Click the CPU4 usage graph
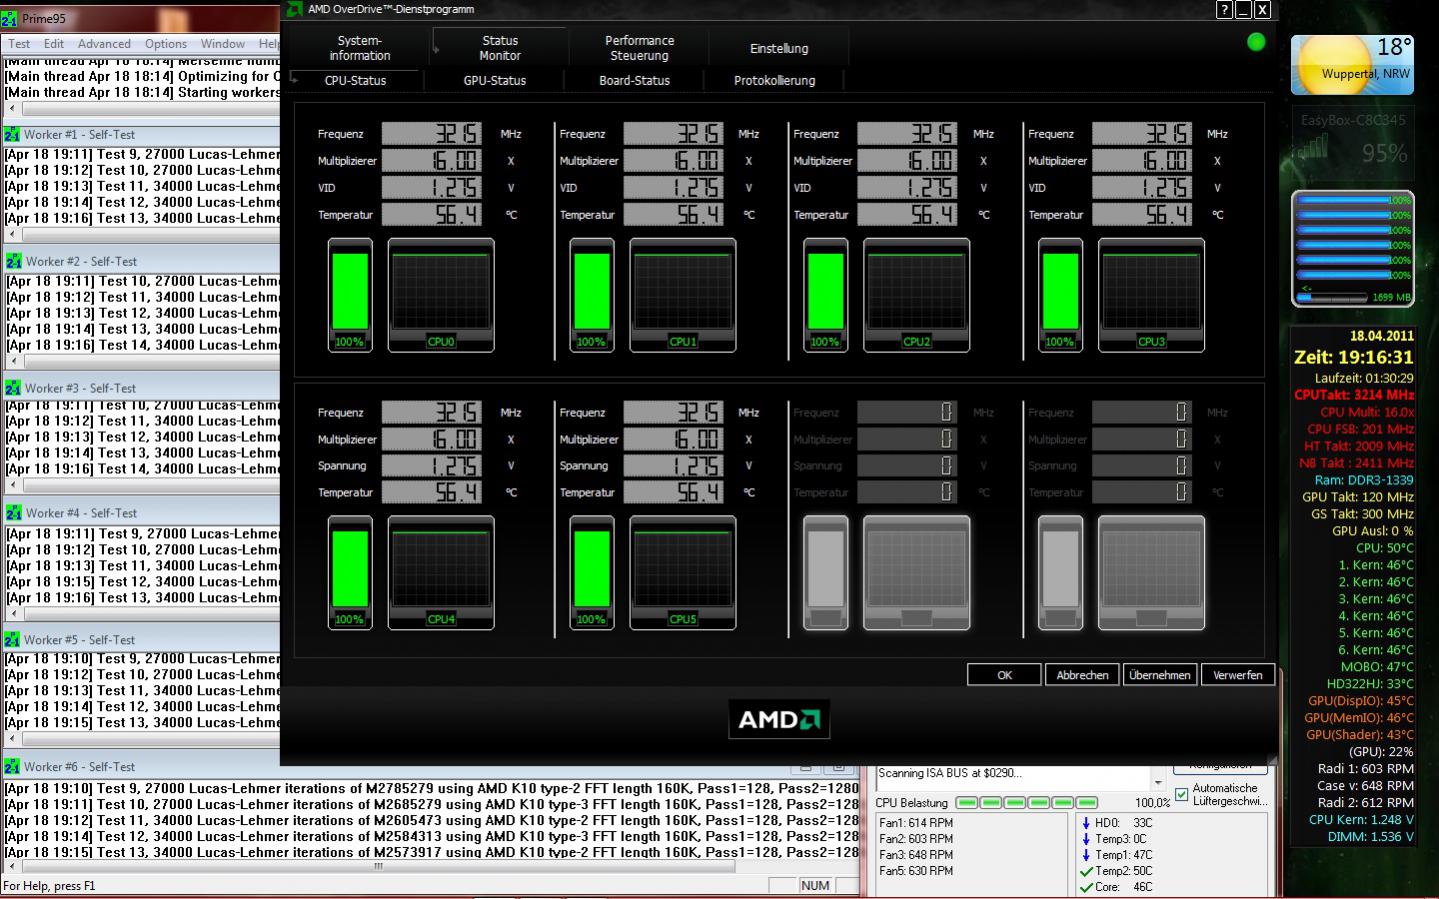Screen dimensions: 1439x899 [441, 573]
